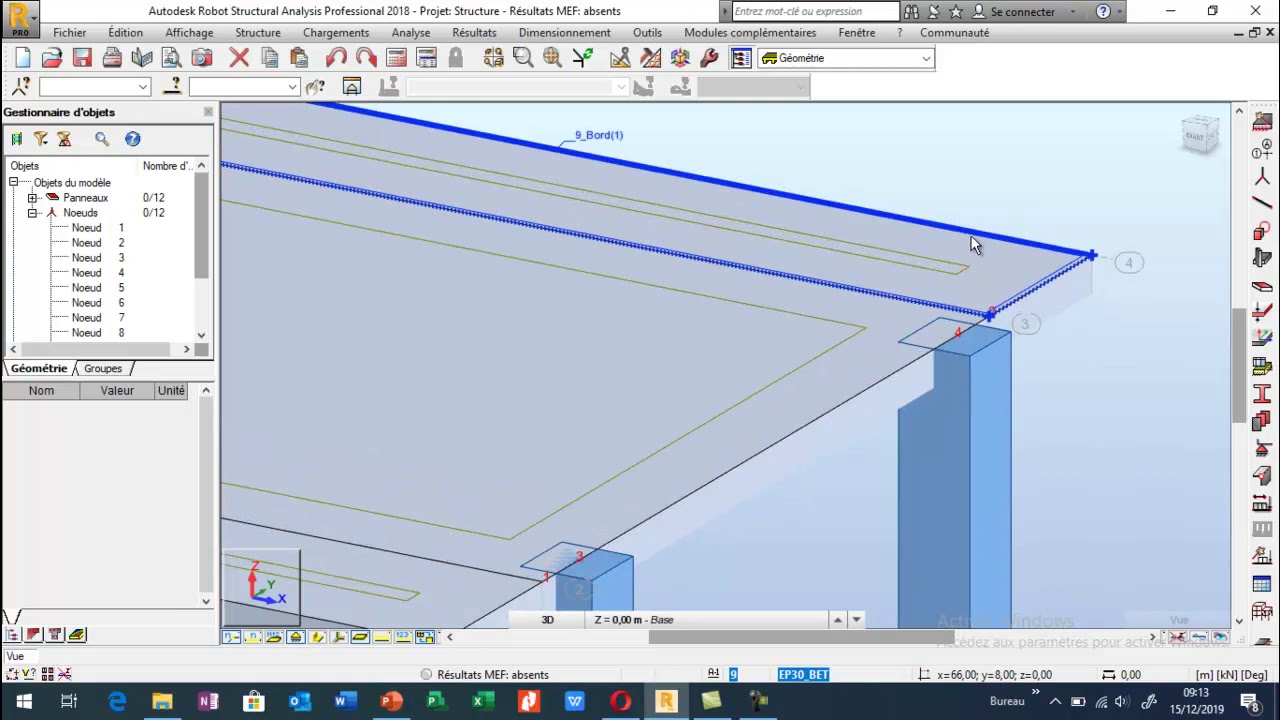Click the 3D view mode button

click(547, 620)
